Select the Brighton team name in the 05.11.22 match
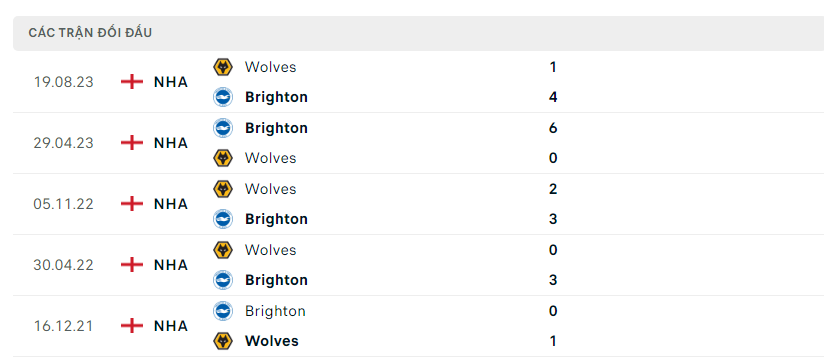824x360 pixels. 276,219
